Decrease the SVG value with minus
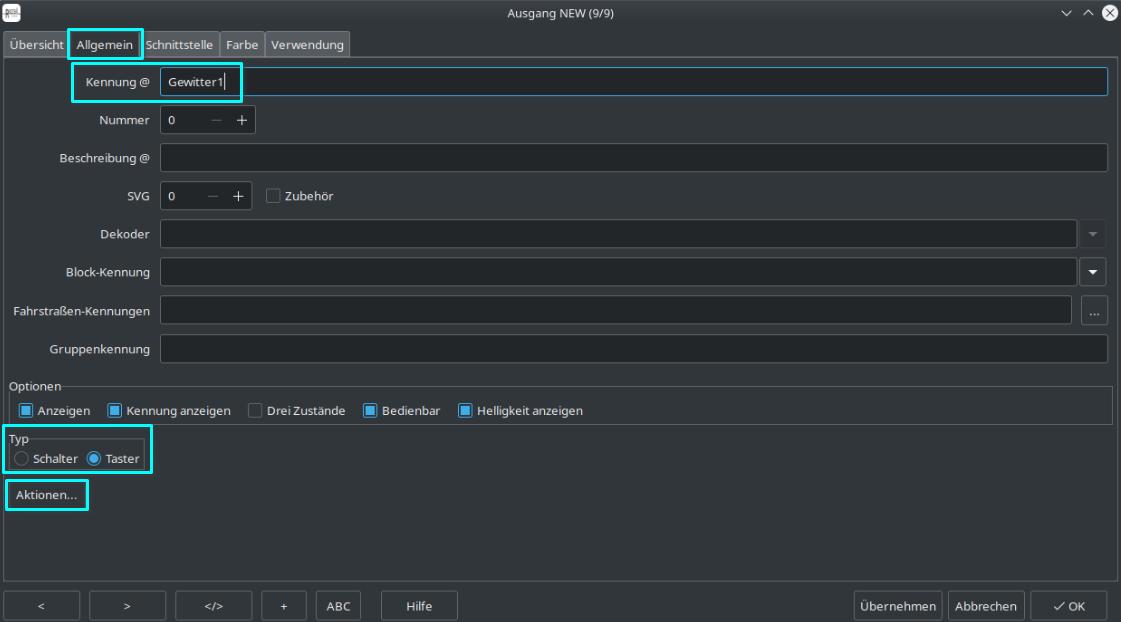This screenshot has width=1121, height=622. click(213, 196)
